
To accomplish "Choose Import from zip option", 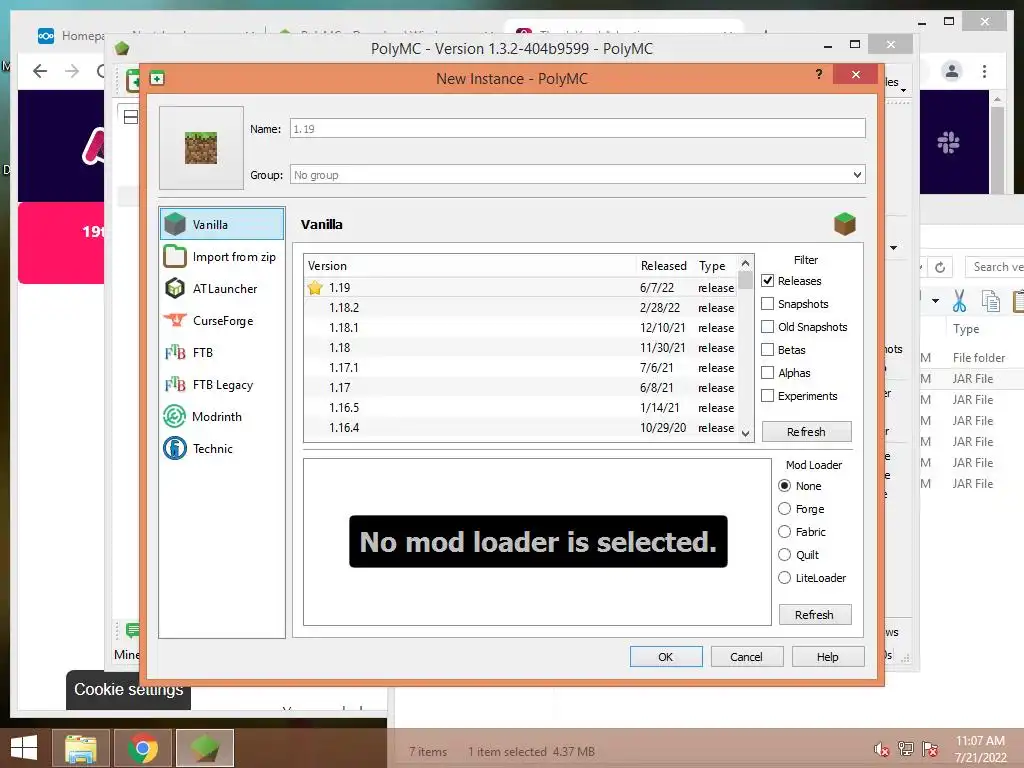I will point(222,257).
